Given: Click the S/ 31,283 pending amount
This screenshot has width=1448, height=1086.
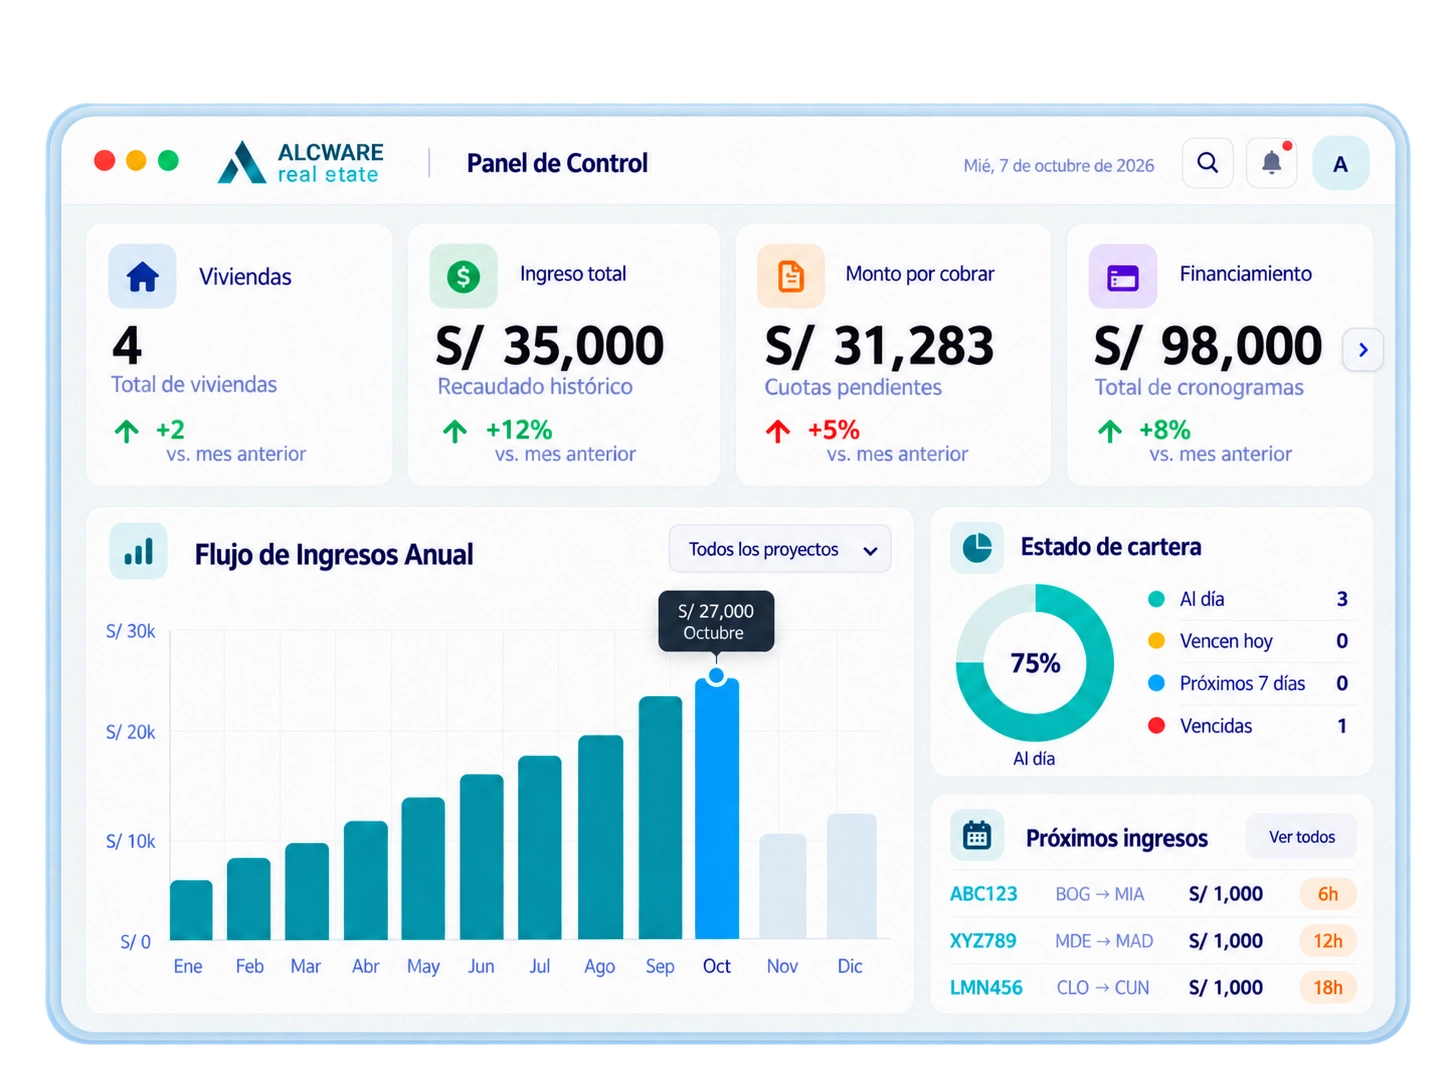Looking at the screenshot, I should 880,346.
